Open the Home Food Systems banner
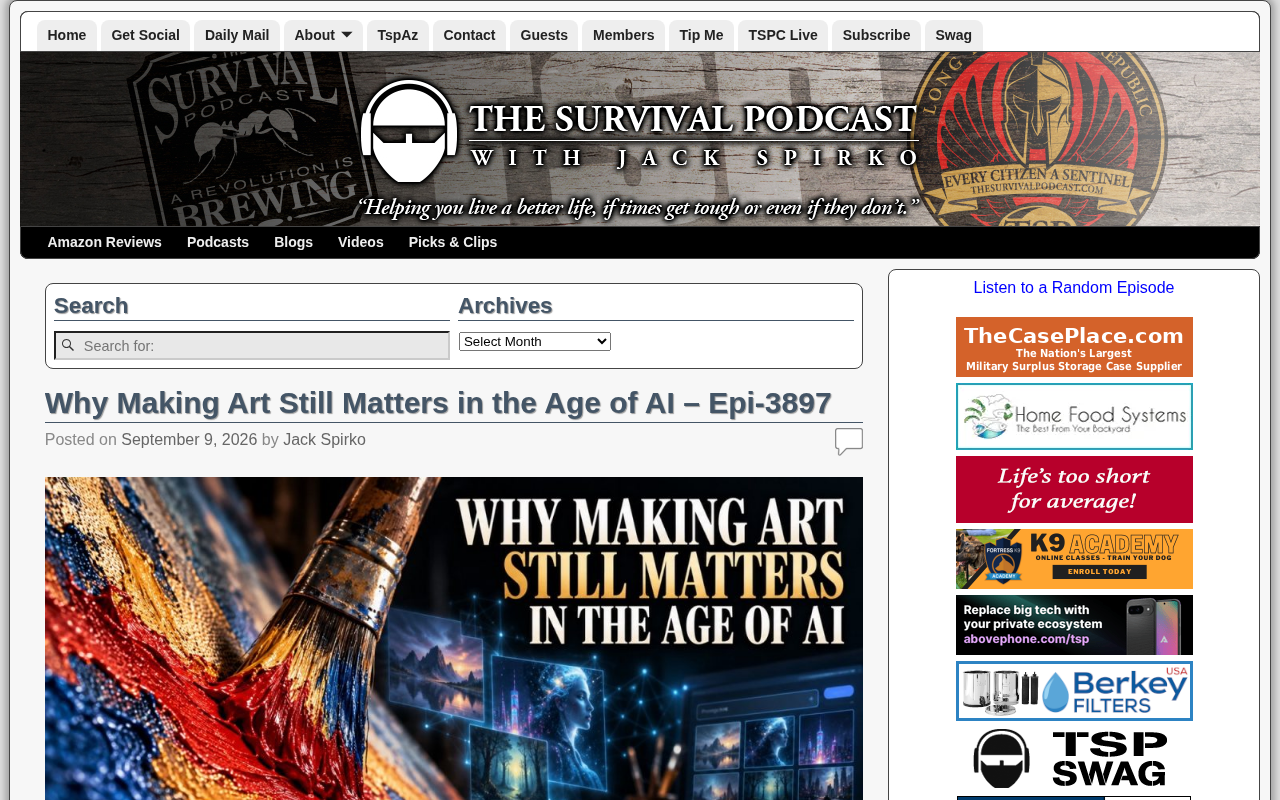The image size is (1280, 800). [x=1074, y=416]
